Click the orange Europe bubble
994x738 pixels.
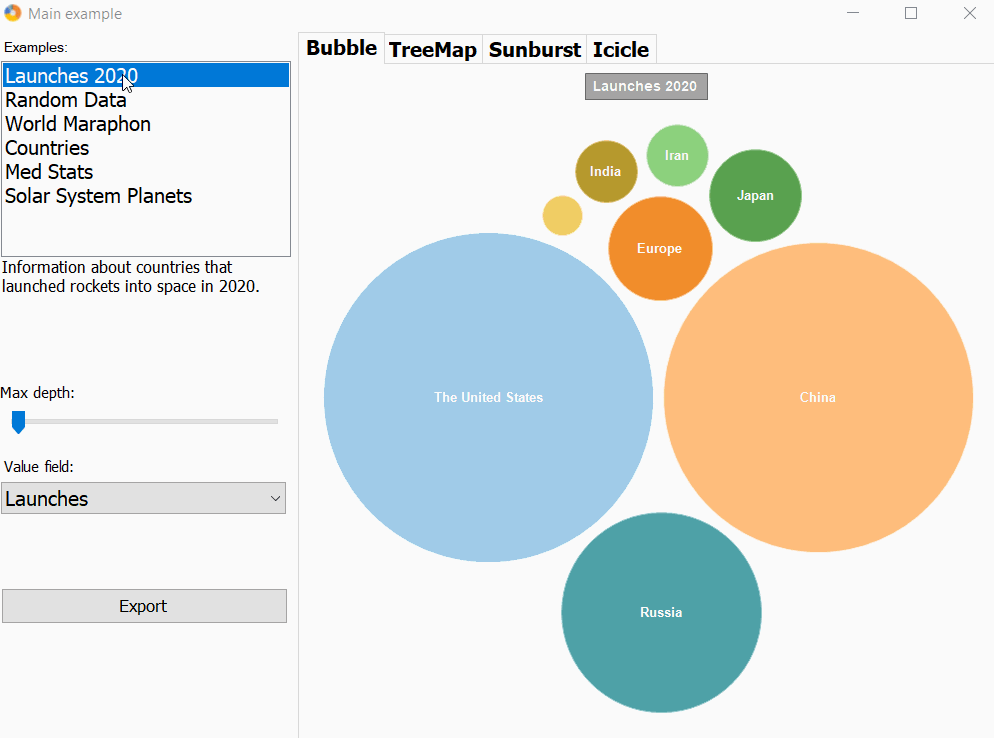(660, 248)
